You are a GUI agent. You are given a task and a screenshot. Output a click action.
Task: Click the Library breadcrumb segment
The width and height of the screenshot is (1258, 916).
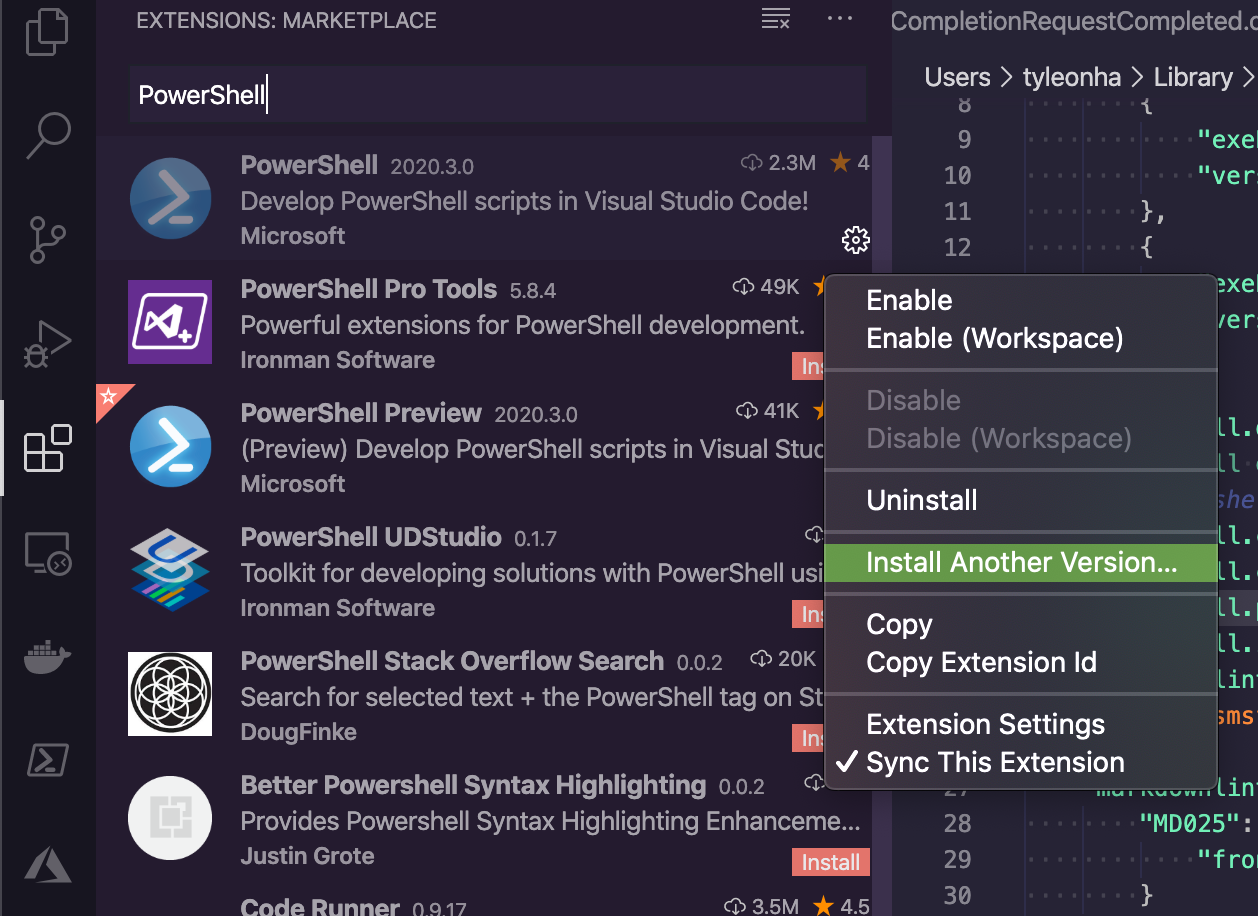(1193, 77)
